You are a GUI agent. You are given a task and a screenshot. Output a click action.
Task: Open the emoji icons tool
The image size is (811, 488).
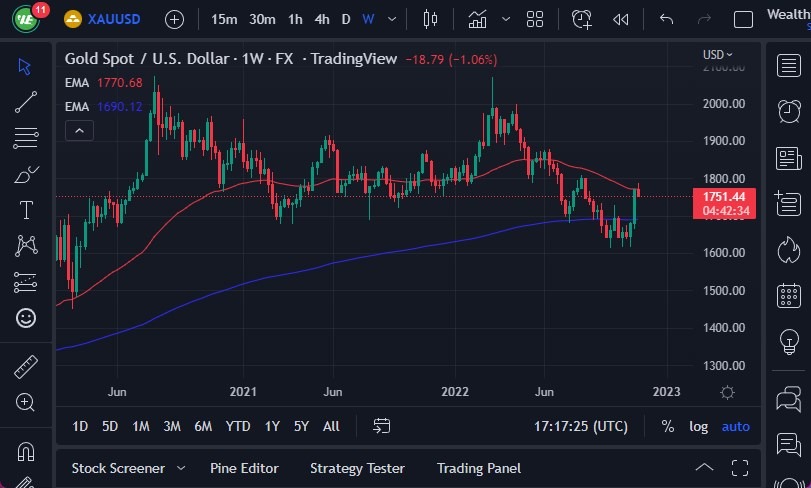26,318
